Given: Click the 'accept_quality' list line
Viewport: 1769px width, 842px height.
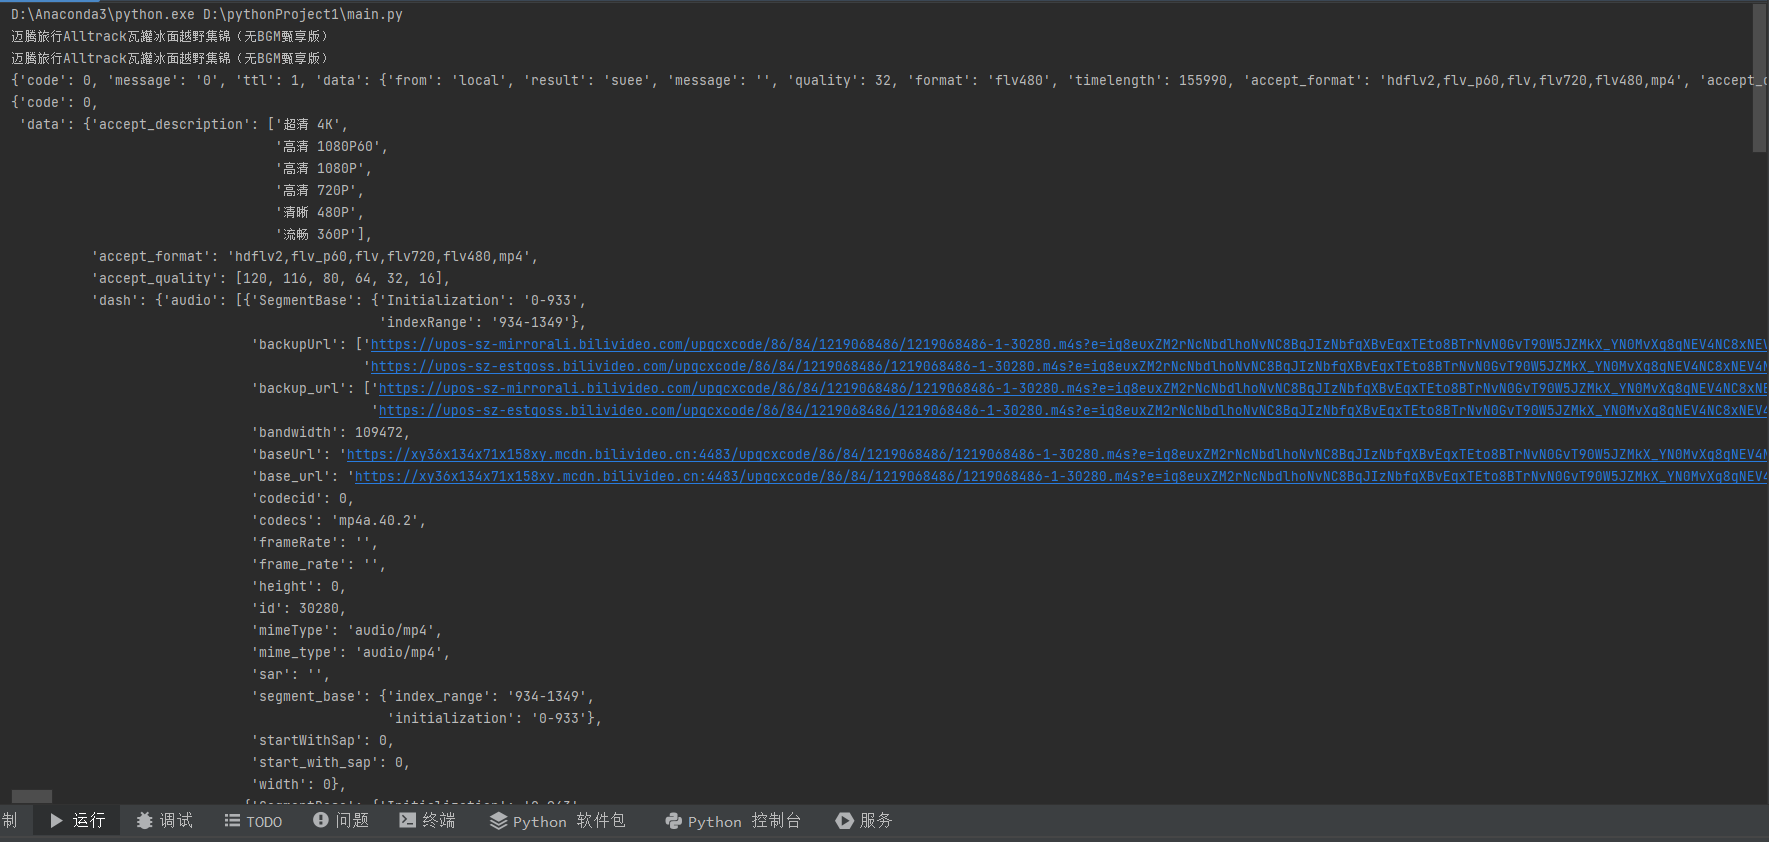Looking at the screenshot, I should coord(270,279).
